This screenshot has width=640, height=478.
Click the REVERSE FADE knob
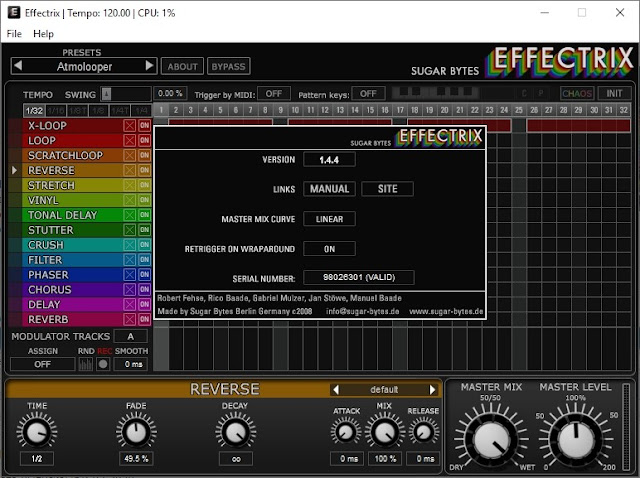pyautogui.click(x=136, y=431)
